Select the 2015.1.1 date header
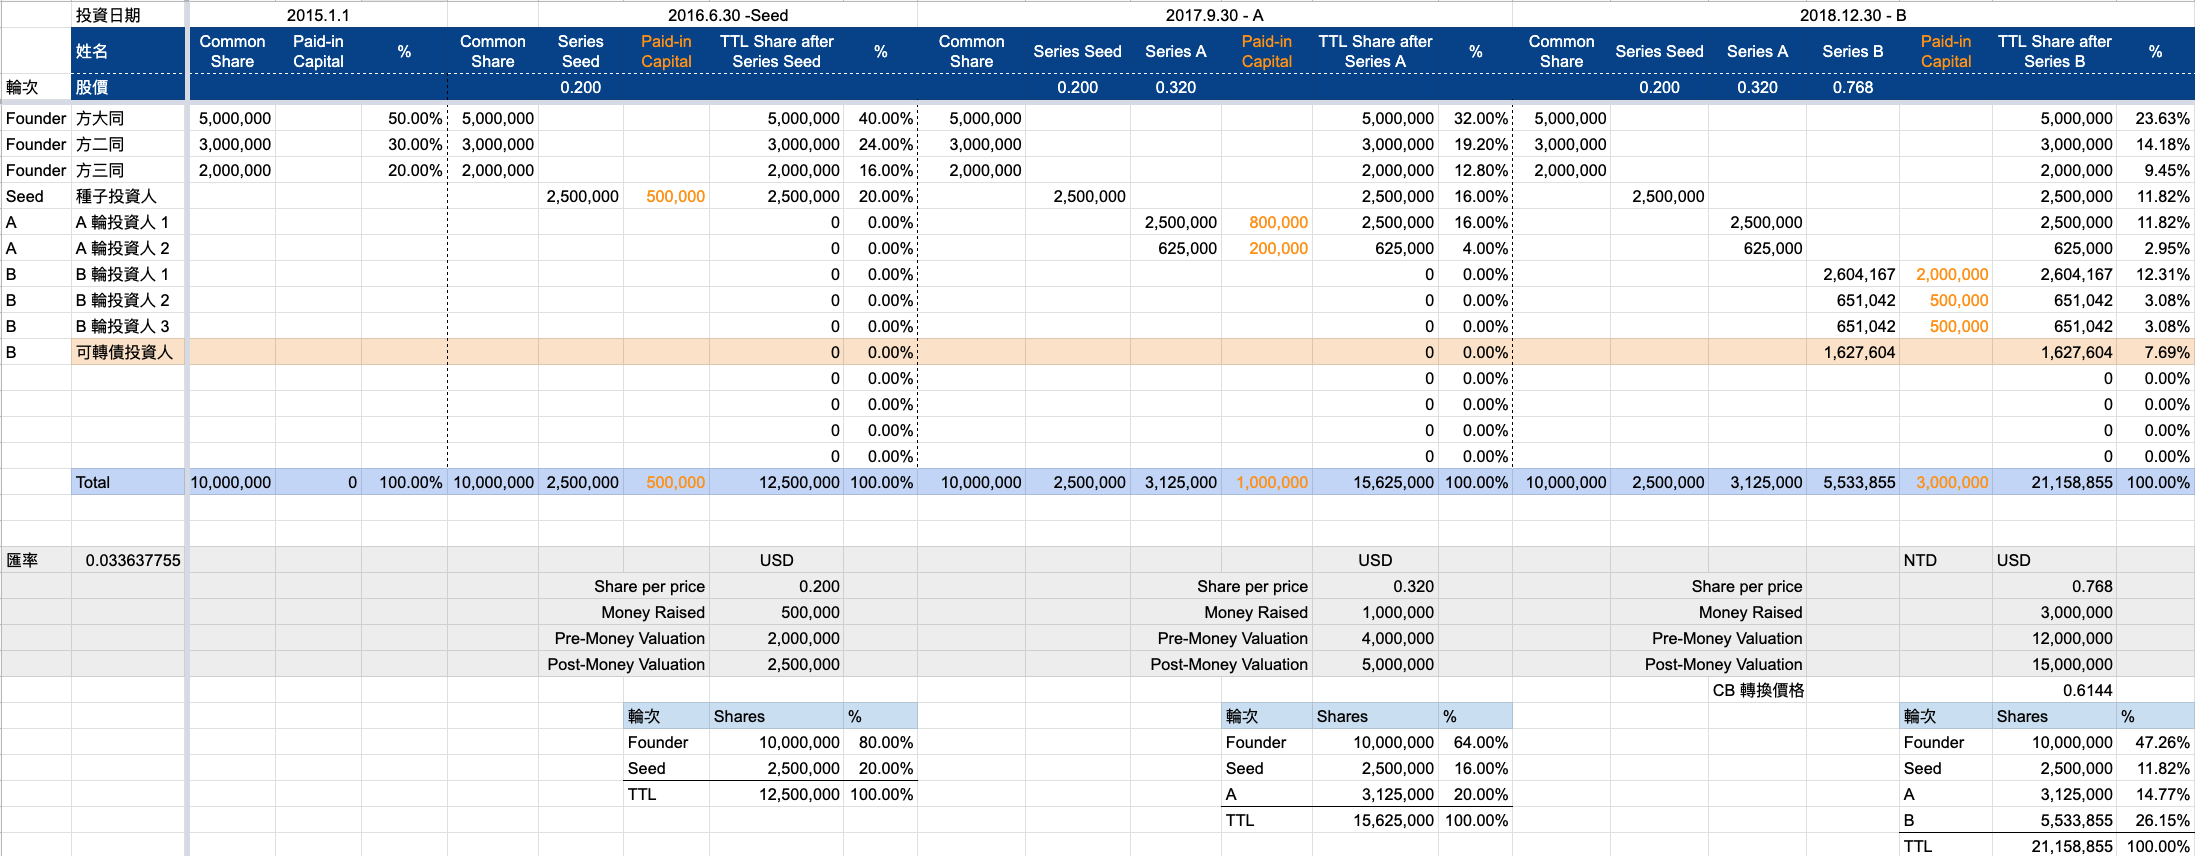This screenshot has height=856, width=2195. click(318, 15)
